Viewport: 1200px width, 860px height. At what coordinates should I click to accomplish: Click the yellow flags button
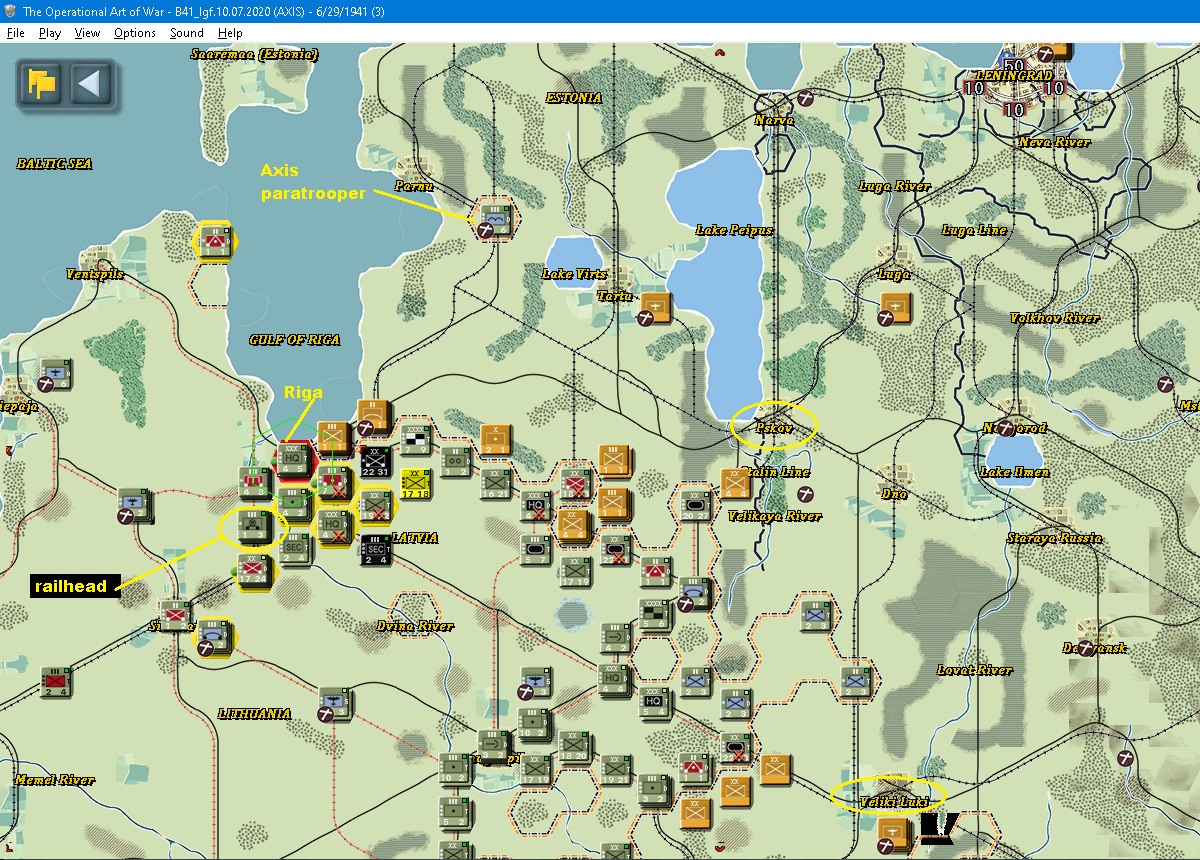tap(41, 83)
